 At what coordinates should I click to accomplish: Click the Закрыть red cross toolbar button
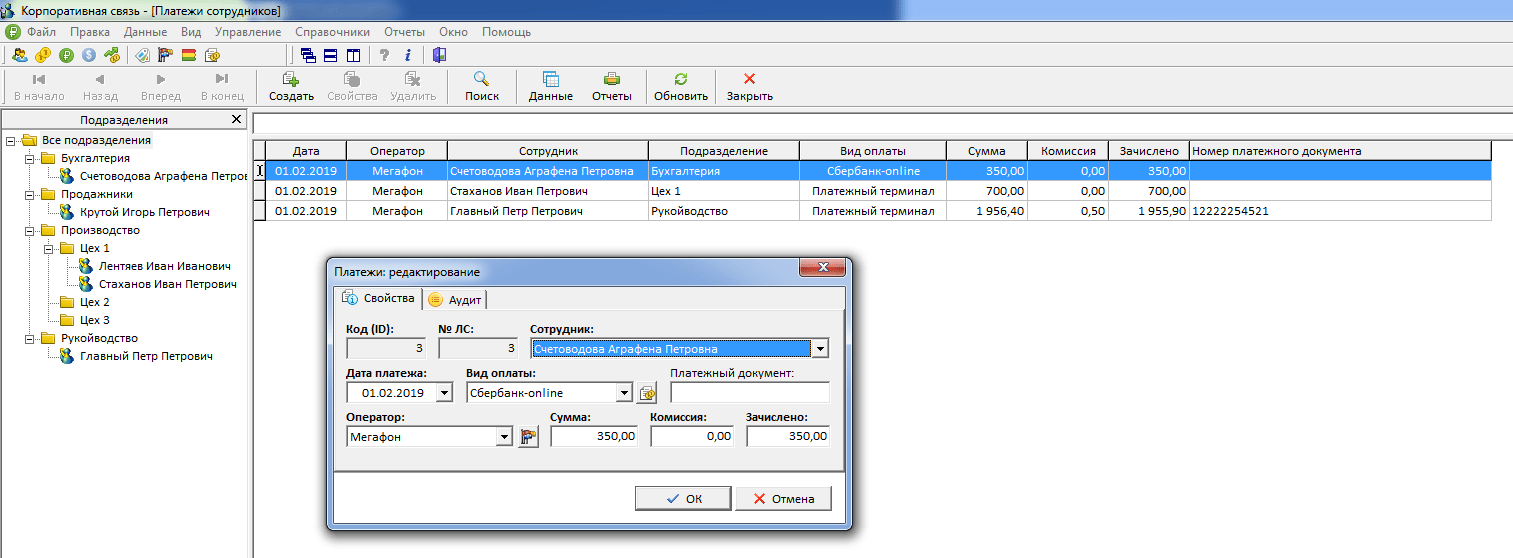point(750,87)
